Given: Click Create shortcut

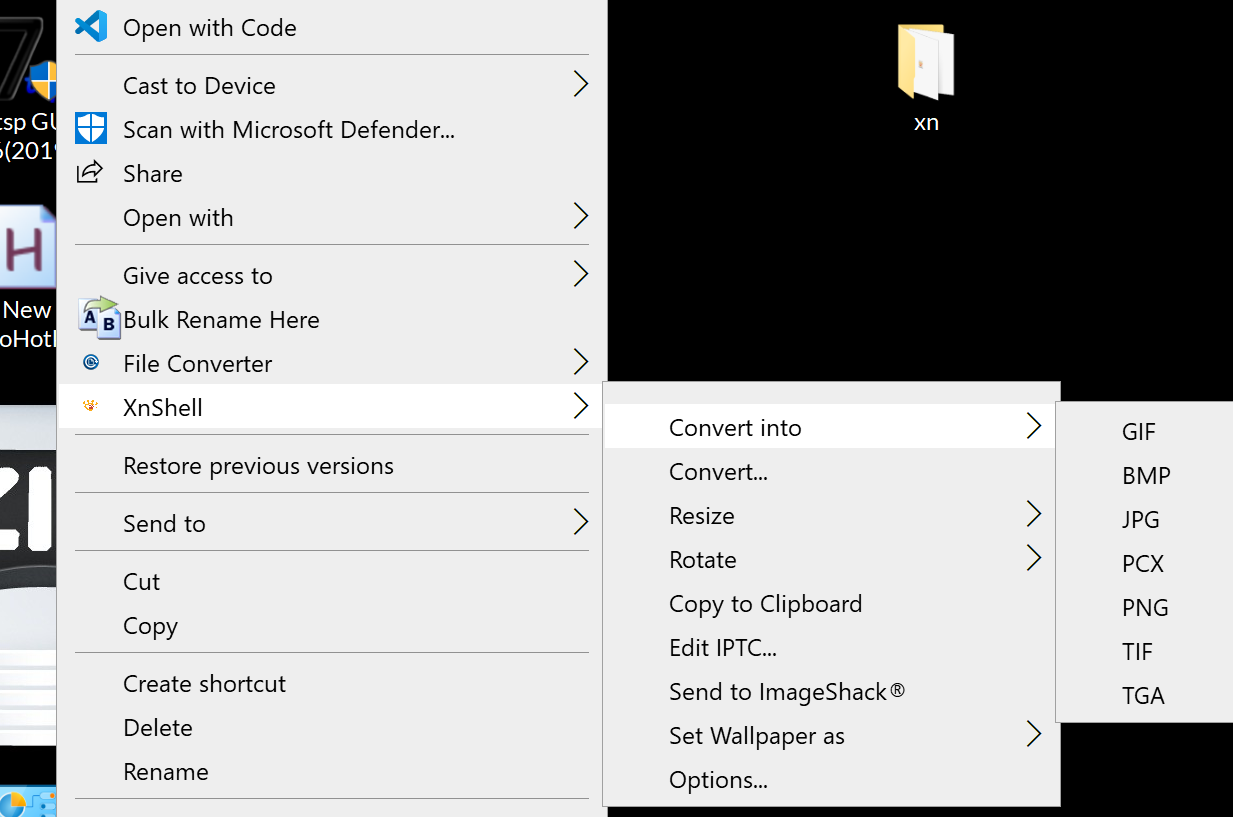Looking at the screenshot, I should point(204,683).
